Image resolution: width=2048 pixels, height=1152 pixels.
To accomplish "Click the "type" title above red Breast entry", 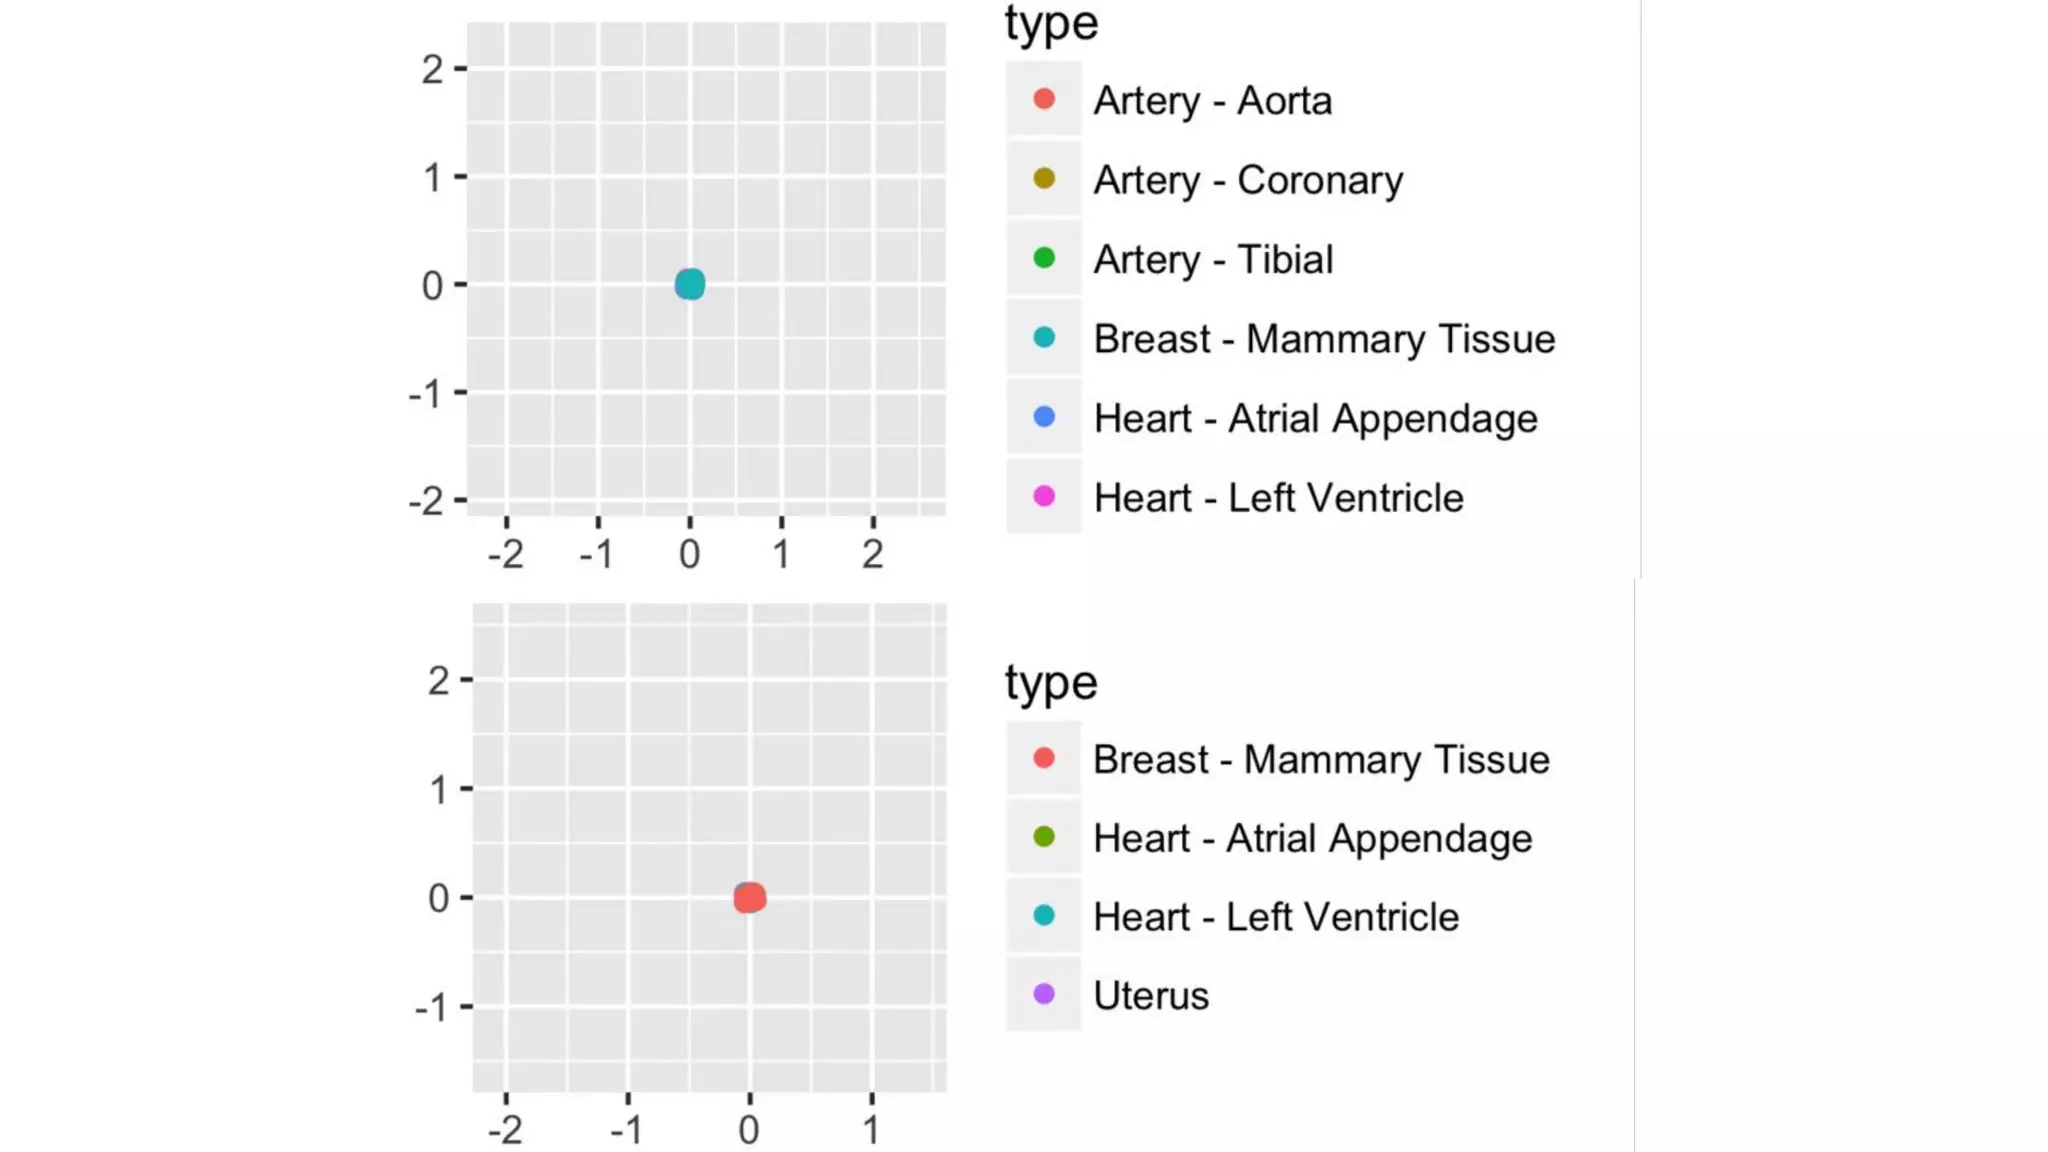I will click(x=1051, y=684).
